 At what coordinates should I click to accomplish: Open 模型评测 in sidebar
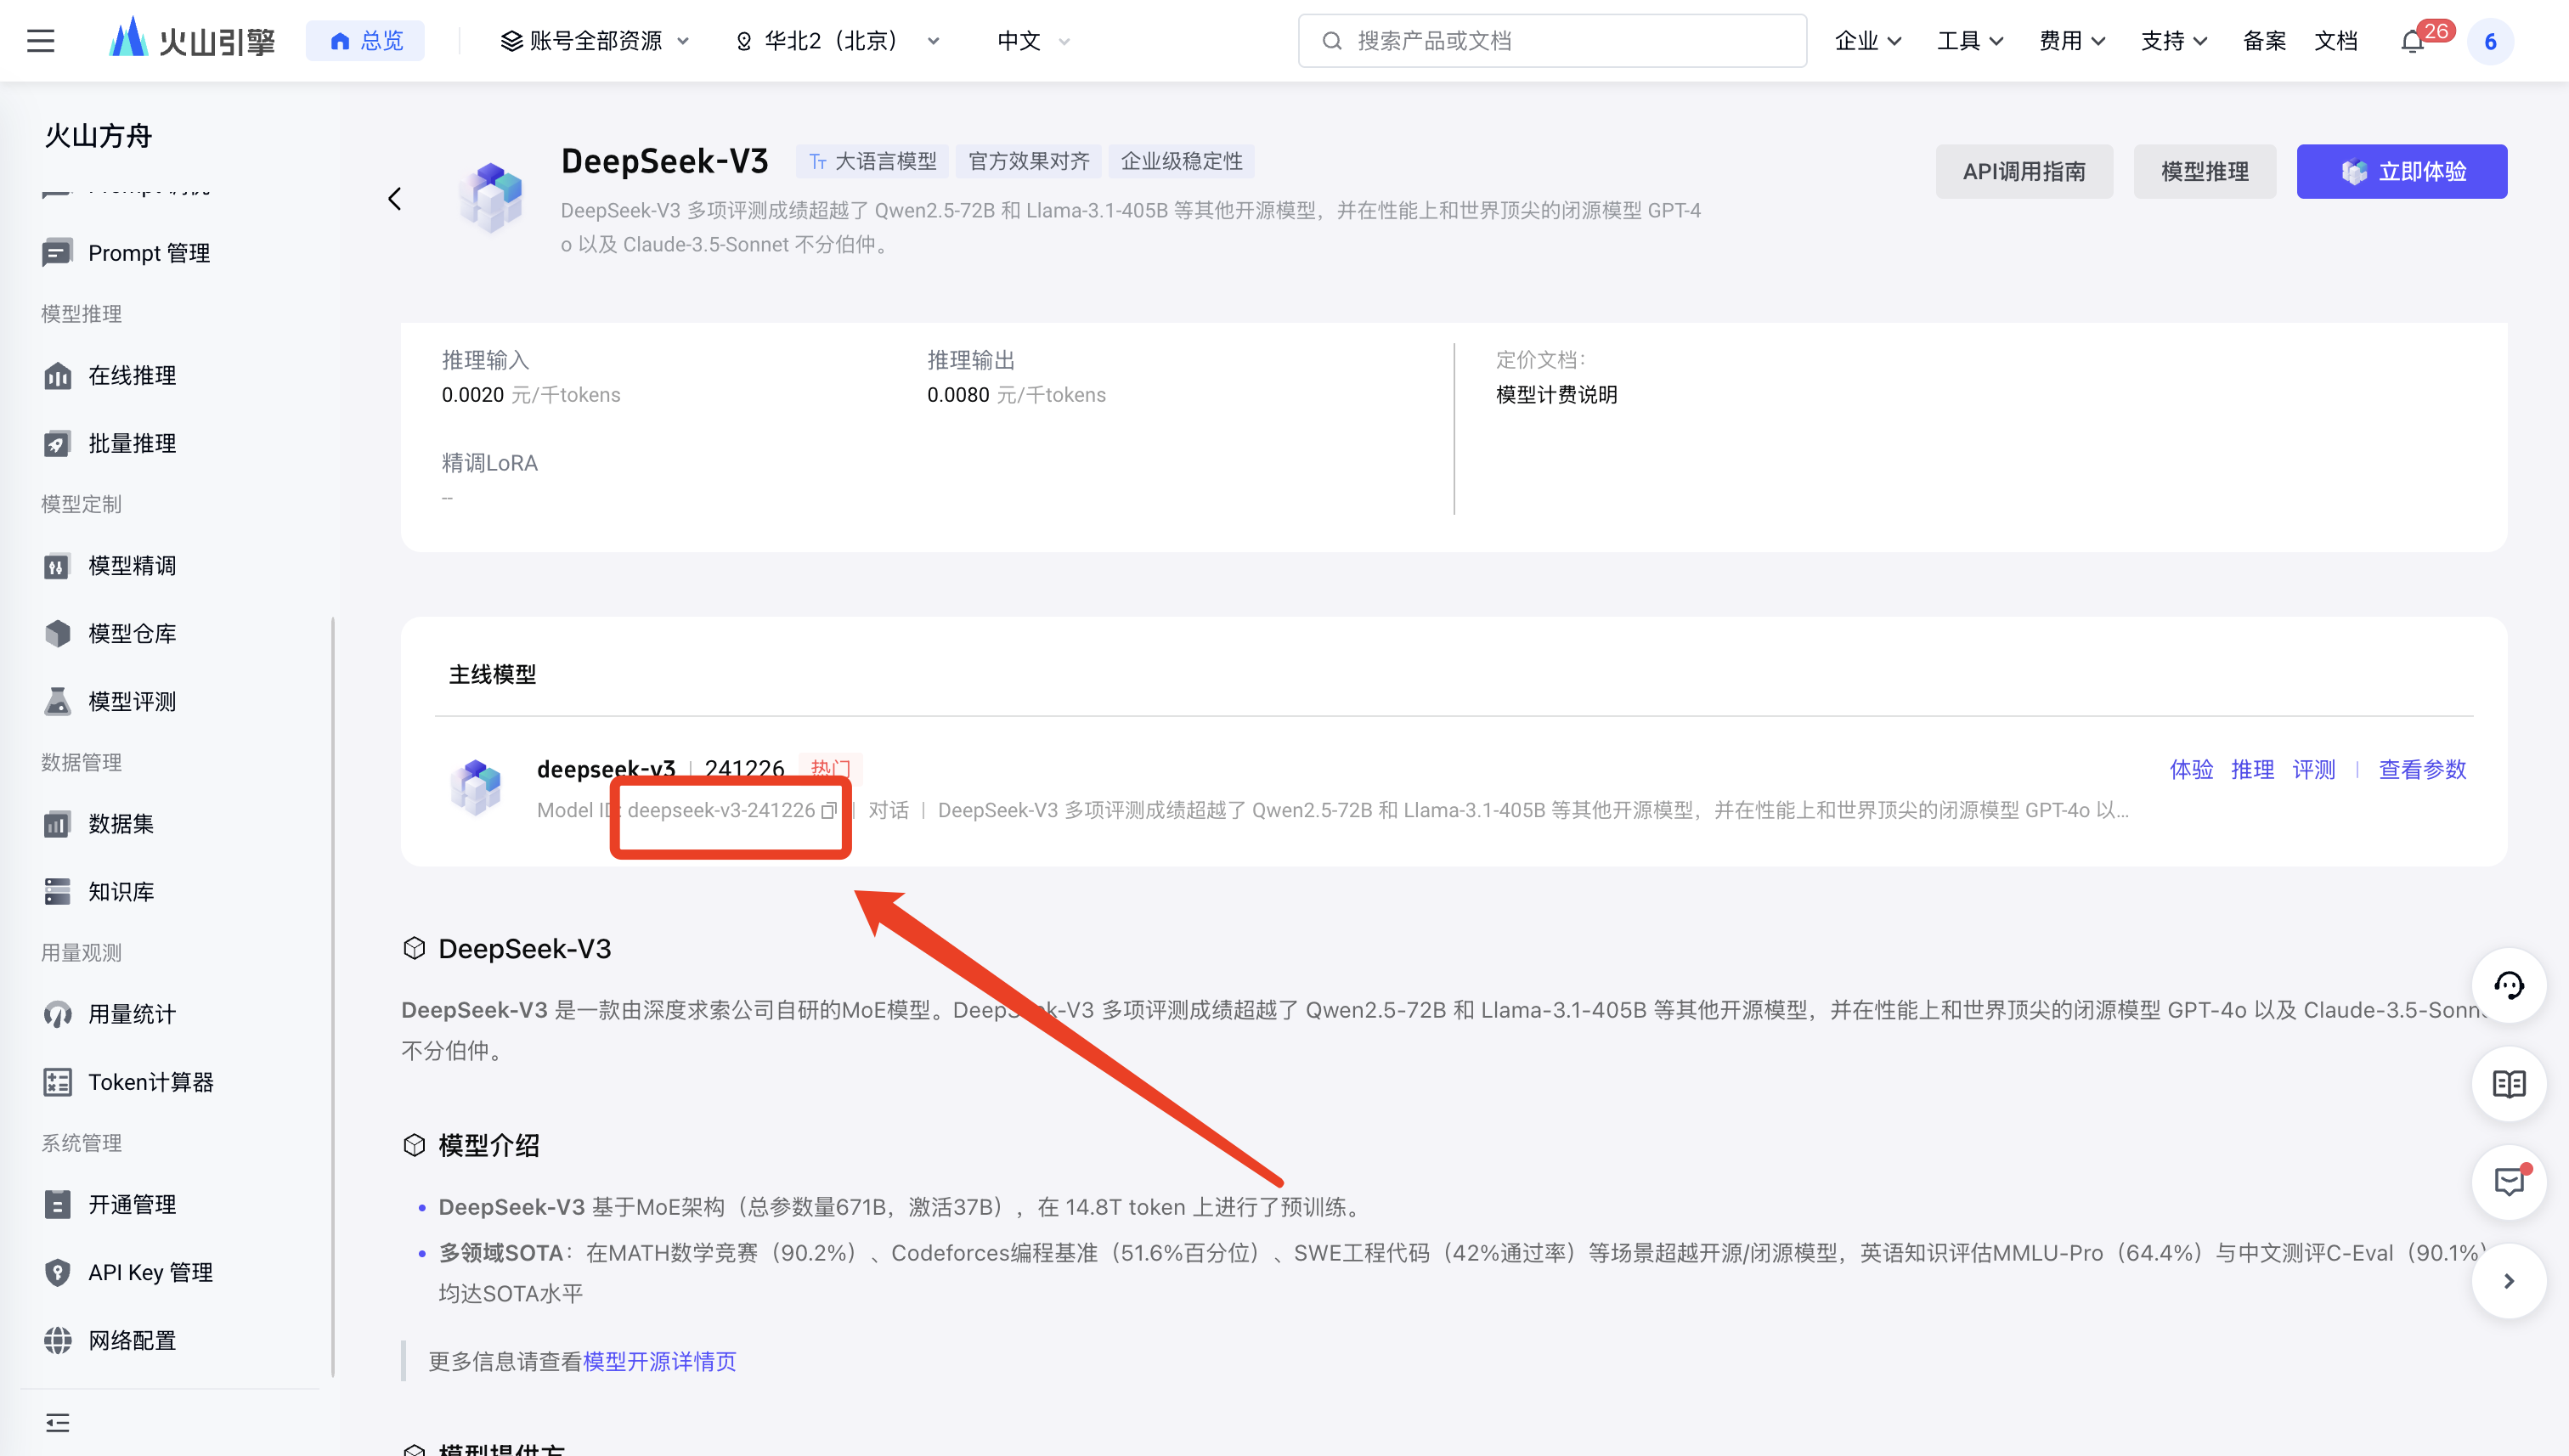(x=110, y=702)
